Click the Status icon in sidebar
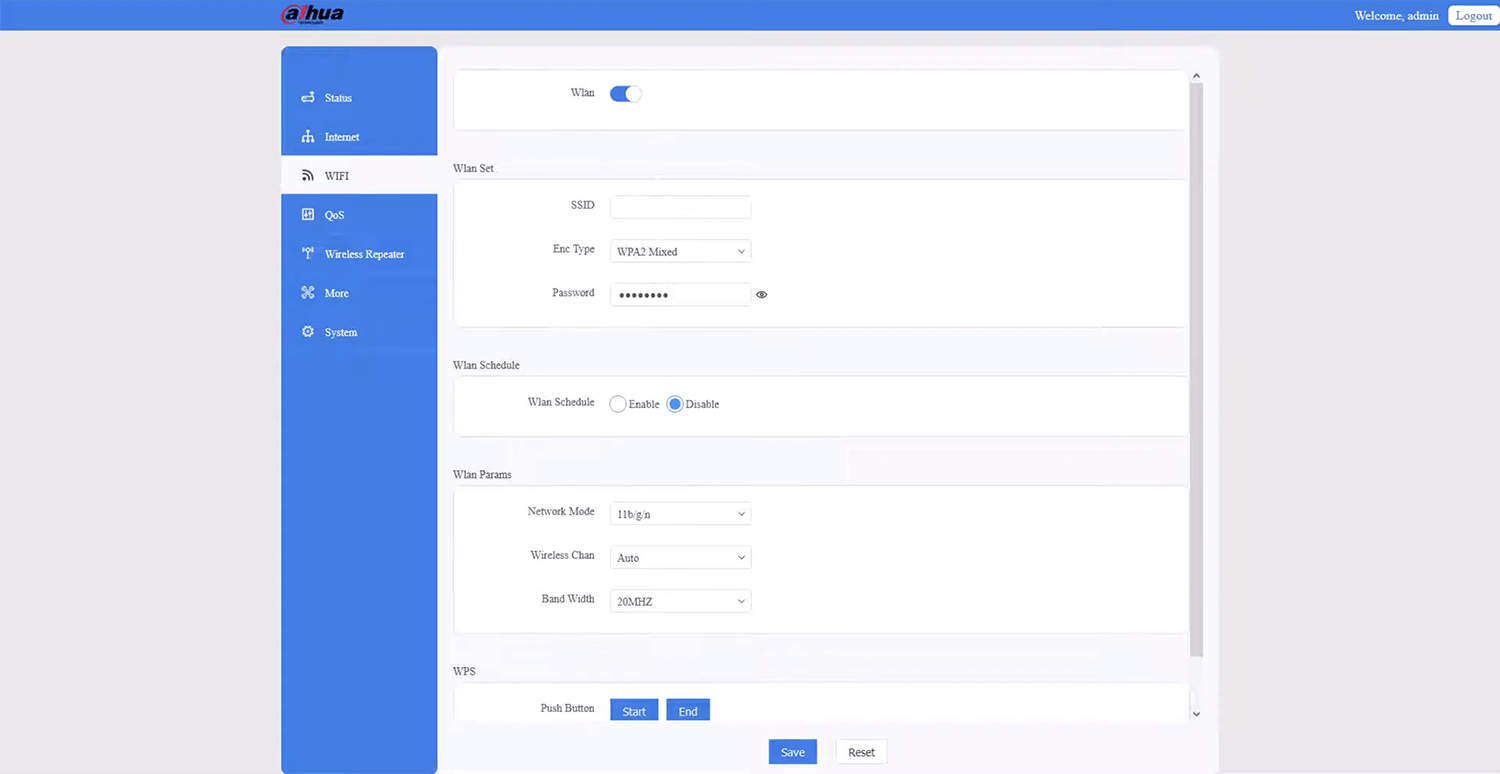The height and width of the screenshot is (774, 1500). coord(308,98)
